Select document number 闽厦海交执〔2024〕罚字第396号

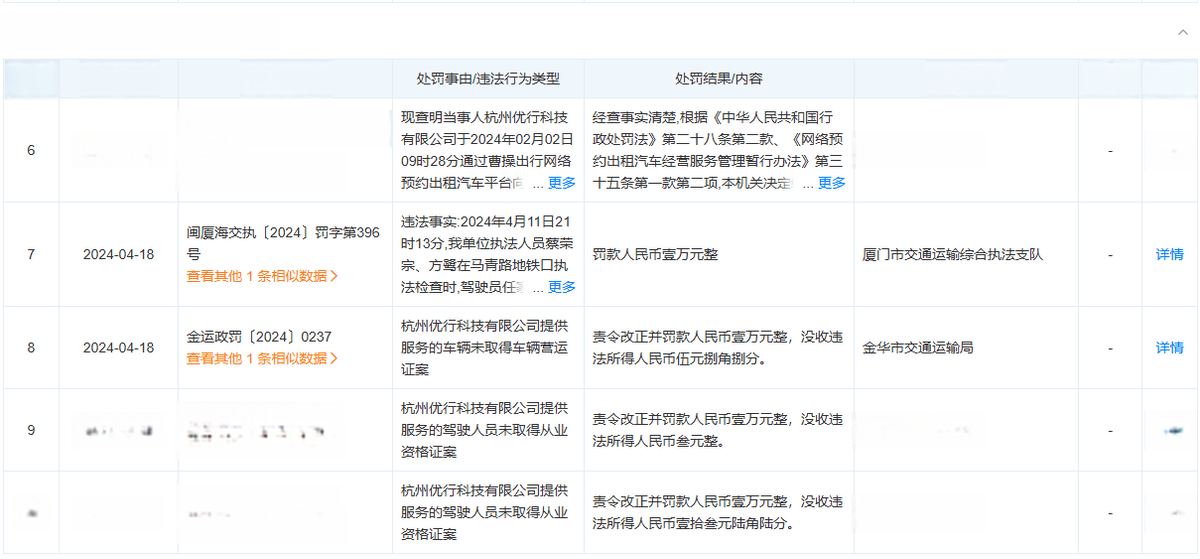pos(283,243)
